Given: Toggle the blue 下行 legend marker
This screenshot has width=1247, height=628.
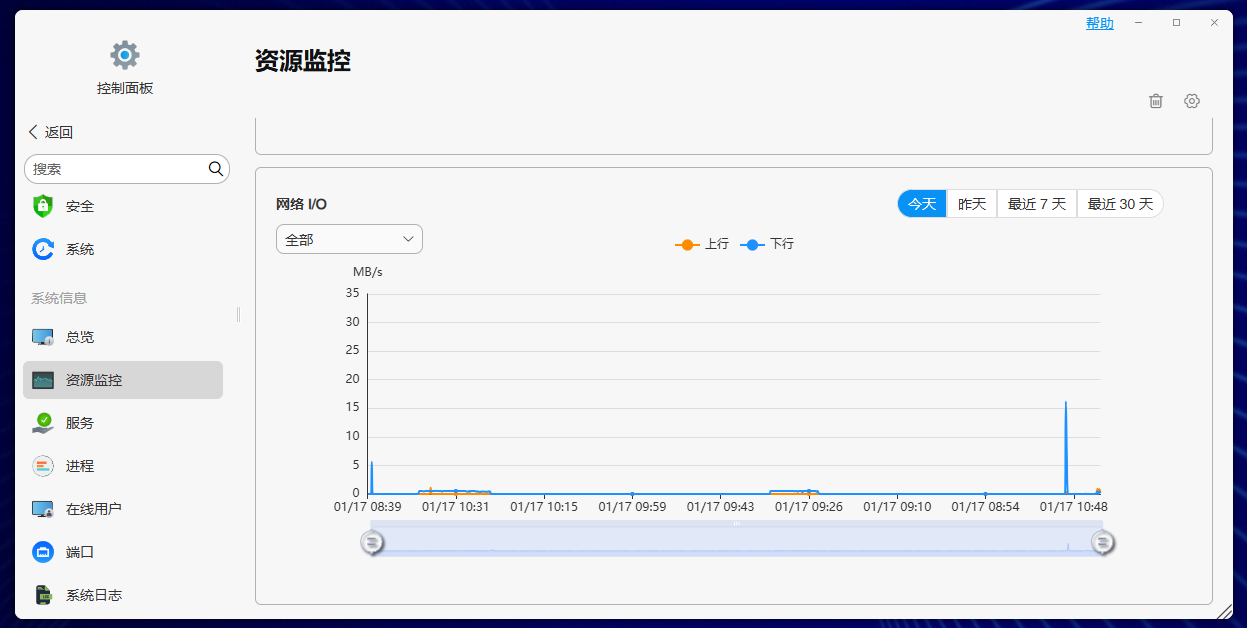Looking at the screenshot, I should 752,244.
